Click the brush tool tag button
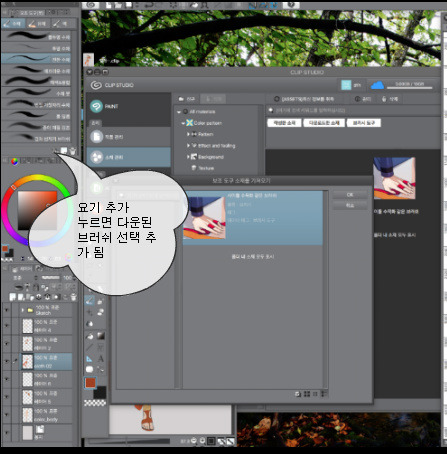The image size is (447, 454). 364,123
